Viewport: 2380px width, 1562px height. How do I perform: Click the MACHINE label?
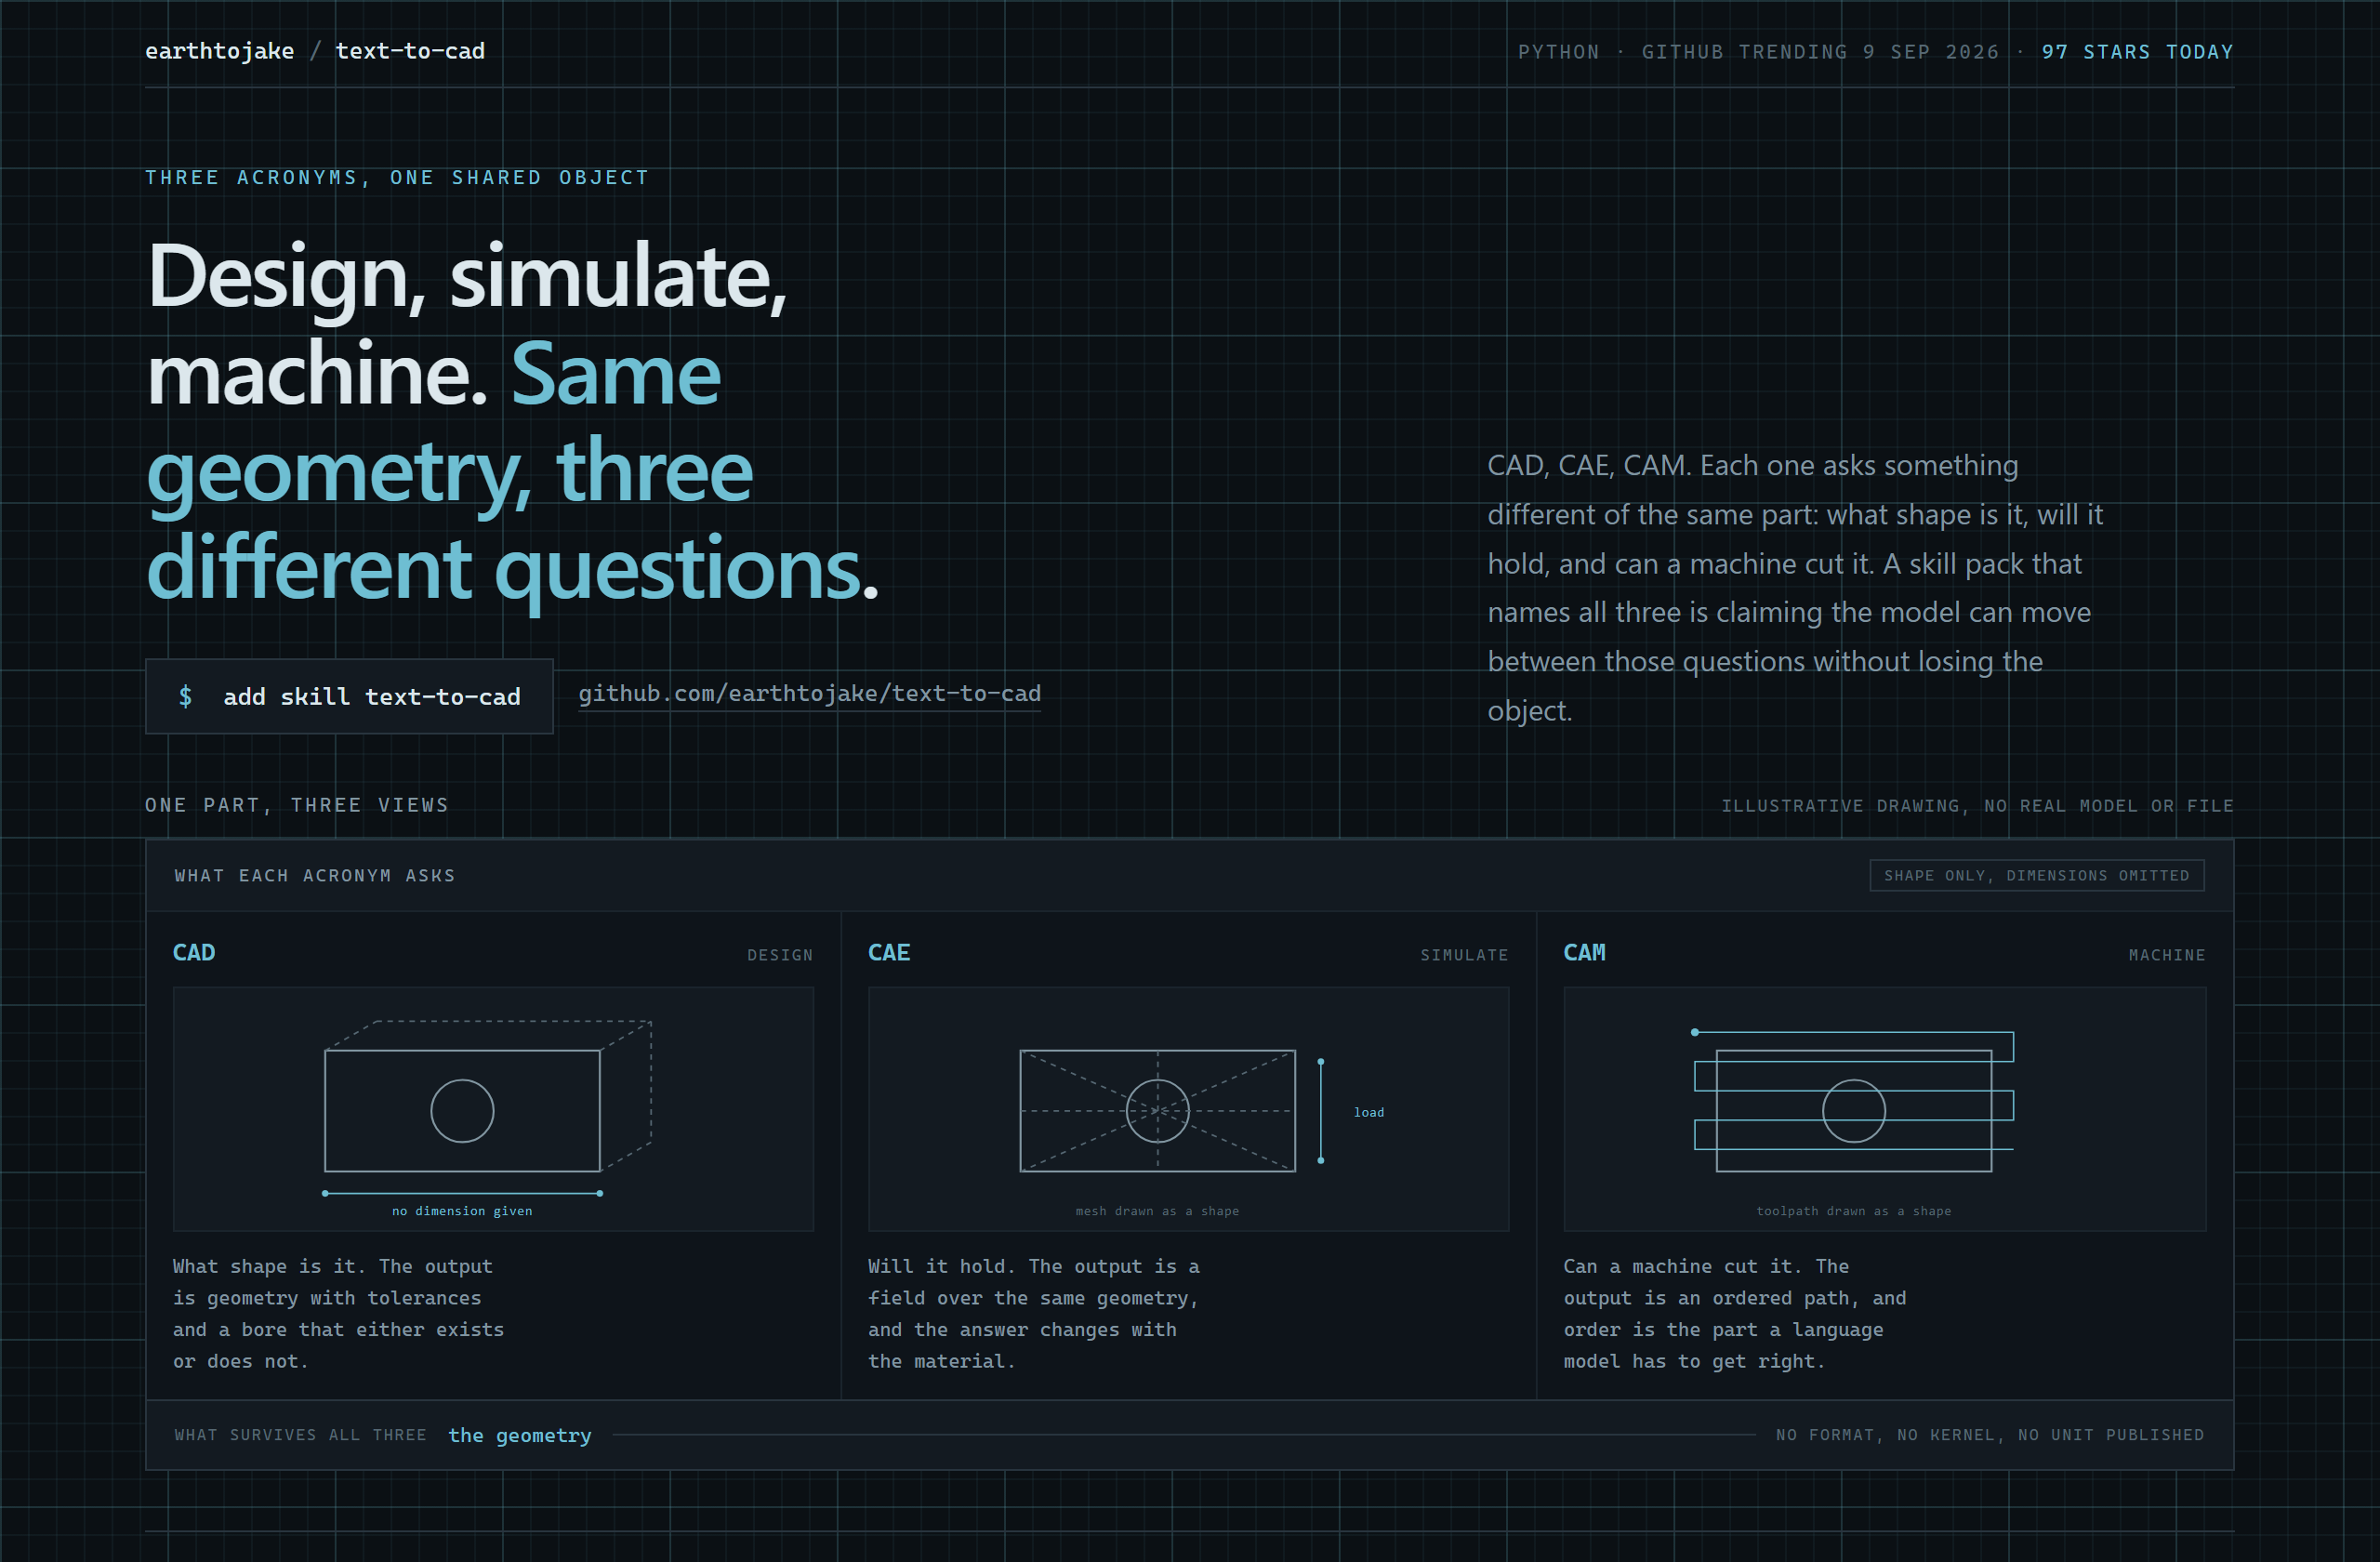(2167, 955)
